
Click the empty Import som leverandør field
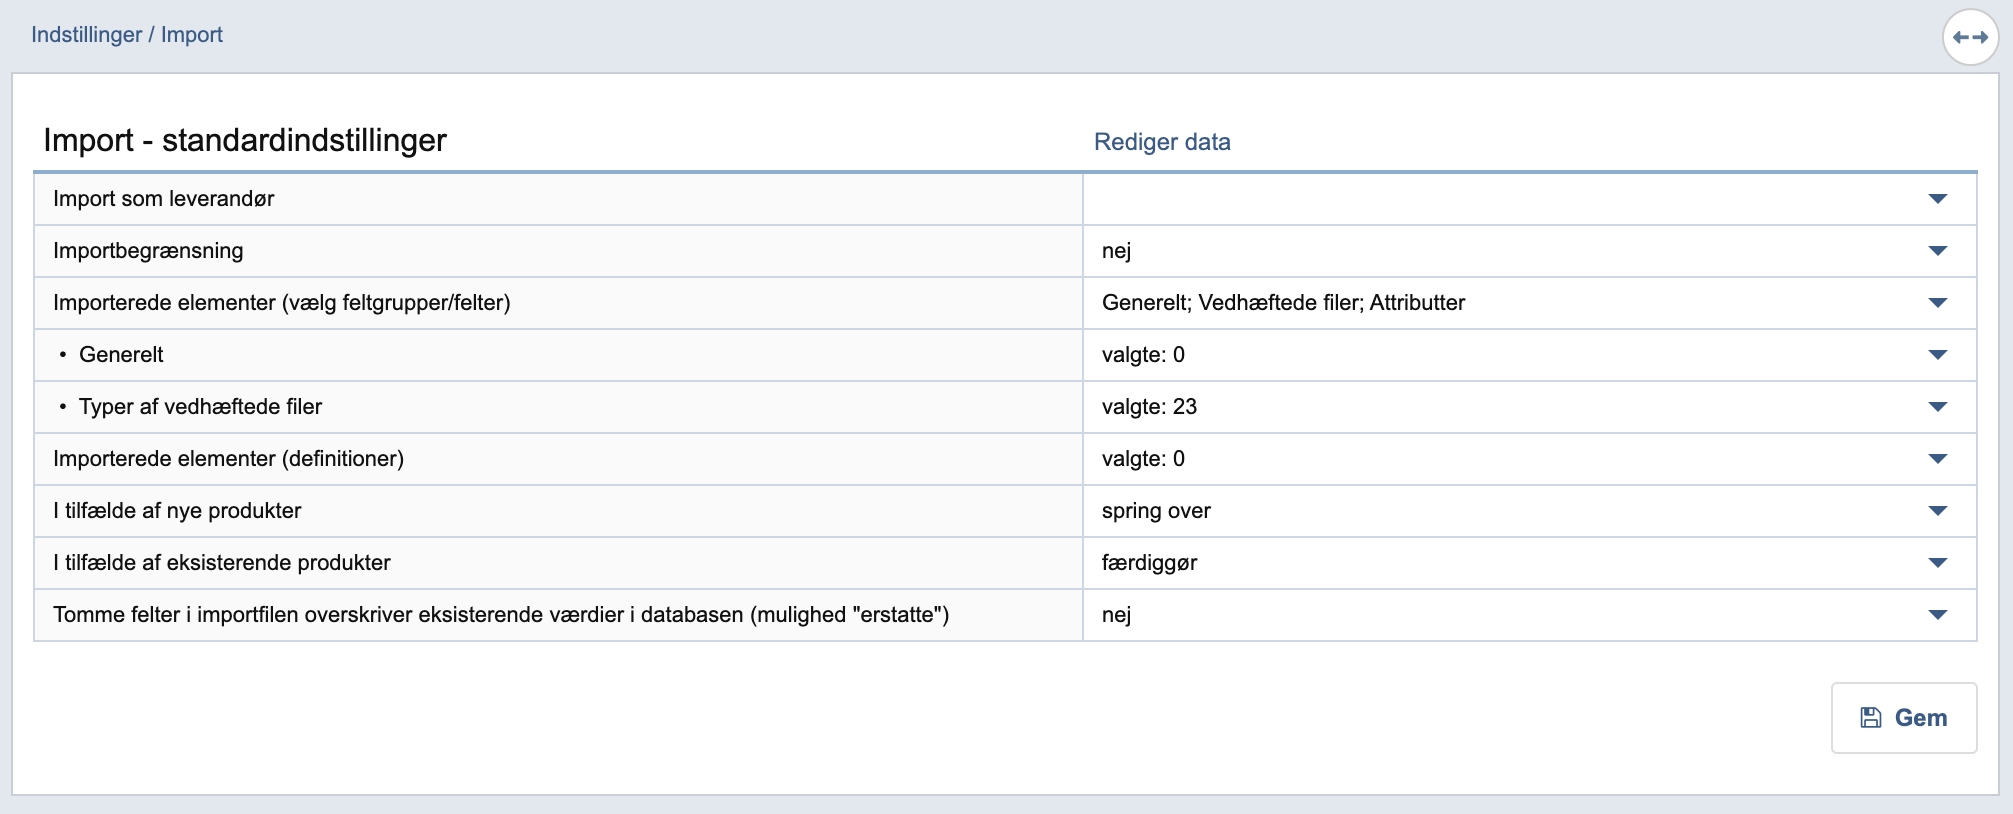click(x=1500, y=199)
